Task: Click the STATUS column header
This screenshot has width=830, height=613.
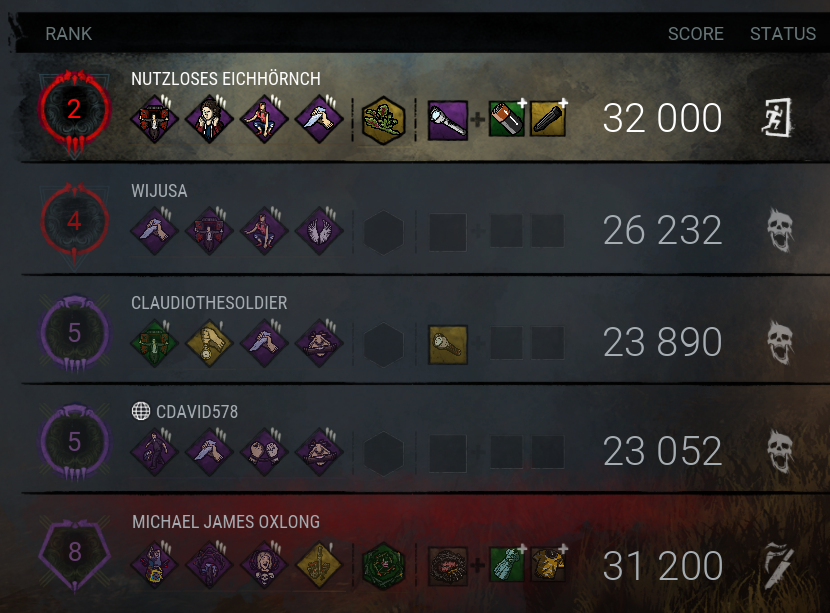Action: [x=783, y=34]
